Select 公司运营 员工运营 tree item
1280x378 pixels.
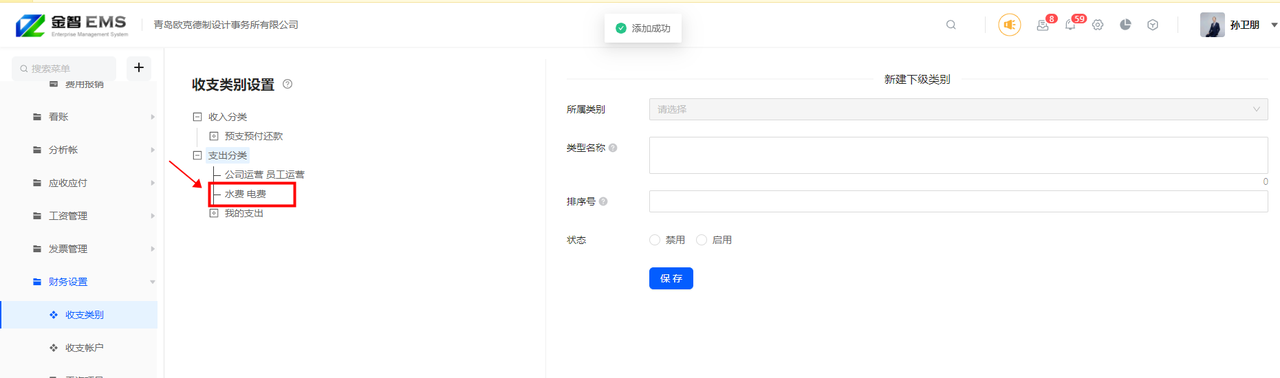[x=264, y=175]
